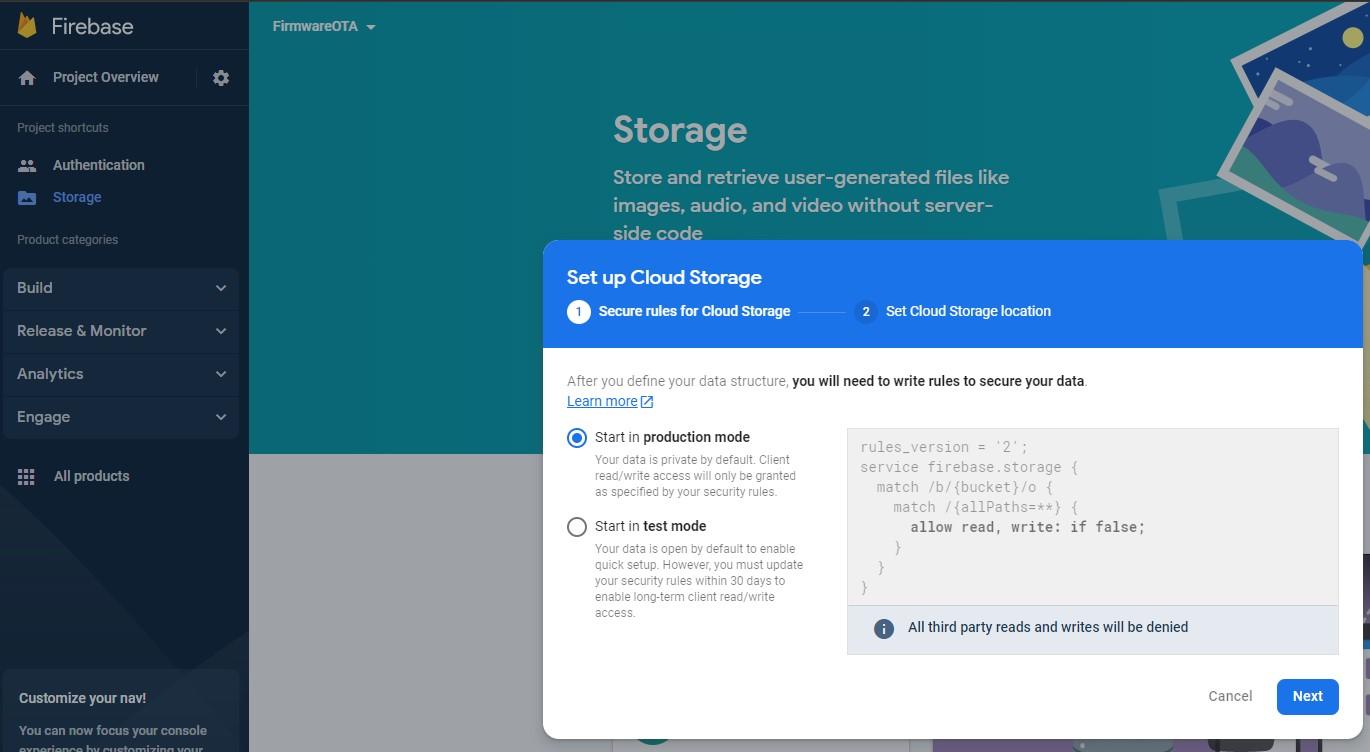Screen dimensions: 1370x752
Task: Click the All products grid icon
Action: [x=27, y=477]
